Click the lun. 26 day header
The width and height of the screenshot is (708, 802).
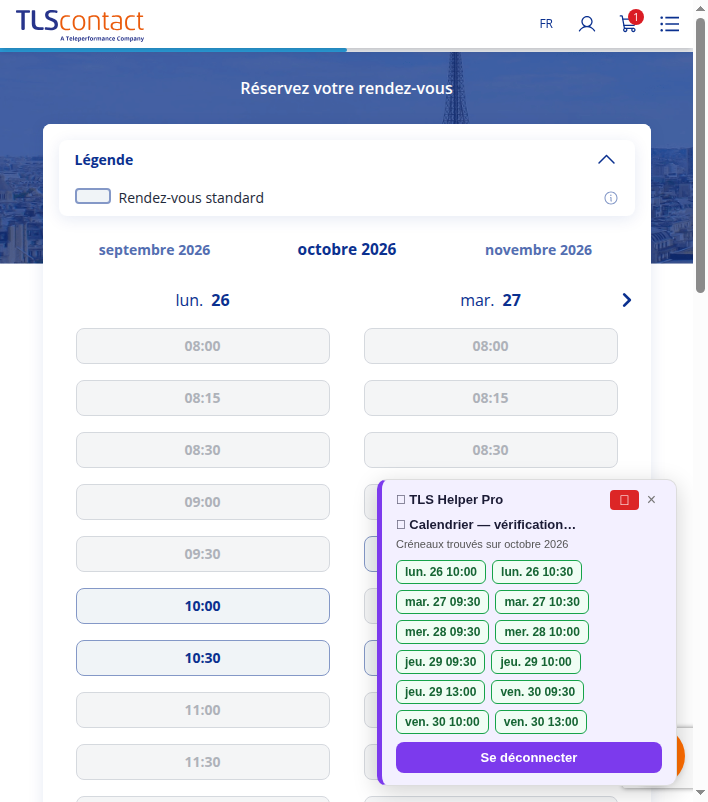(x=203, y=300)
